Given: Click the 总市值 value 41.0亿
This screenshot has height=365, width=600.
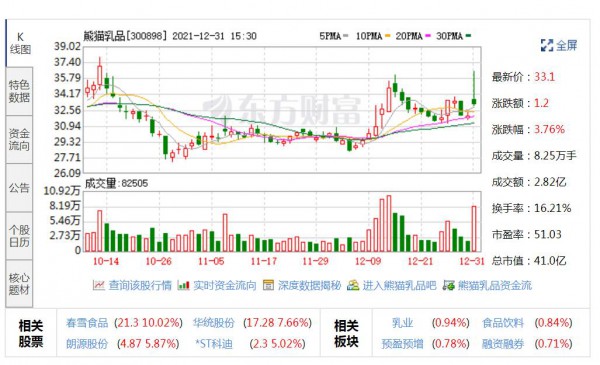Looking at the screenshot, I should [x=550, y=261].
